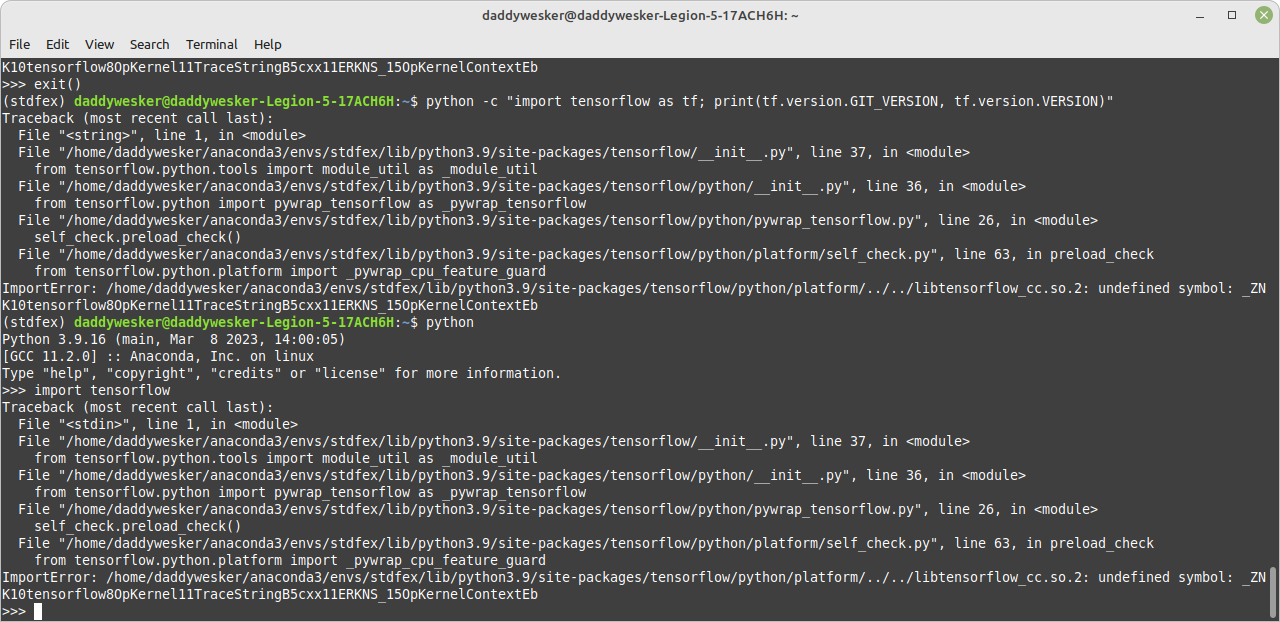Open the View menu
The width and height of the screenshot is (1280, 622).
tap(98, 44)
